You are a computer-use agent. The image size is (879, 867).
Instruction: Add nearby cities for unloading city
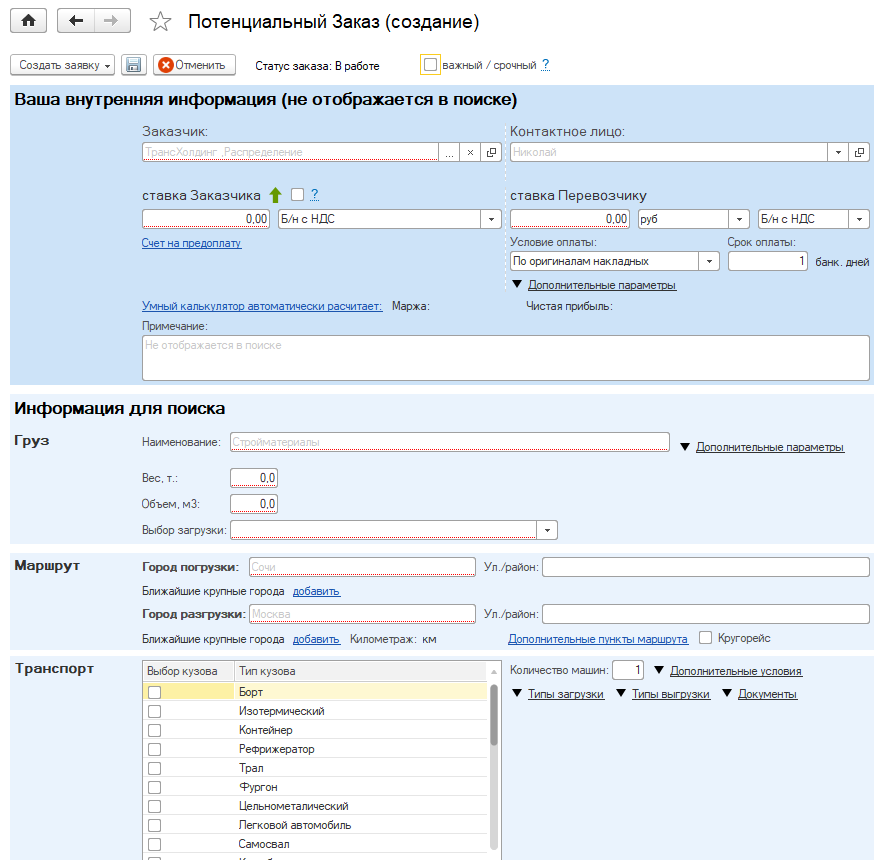[316, 639]
